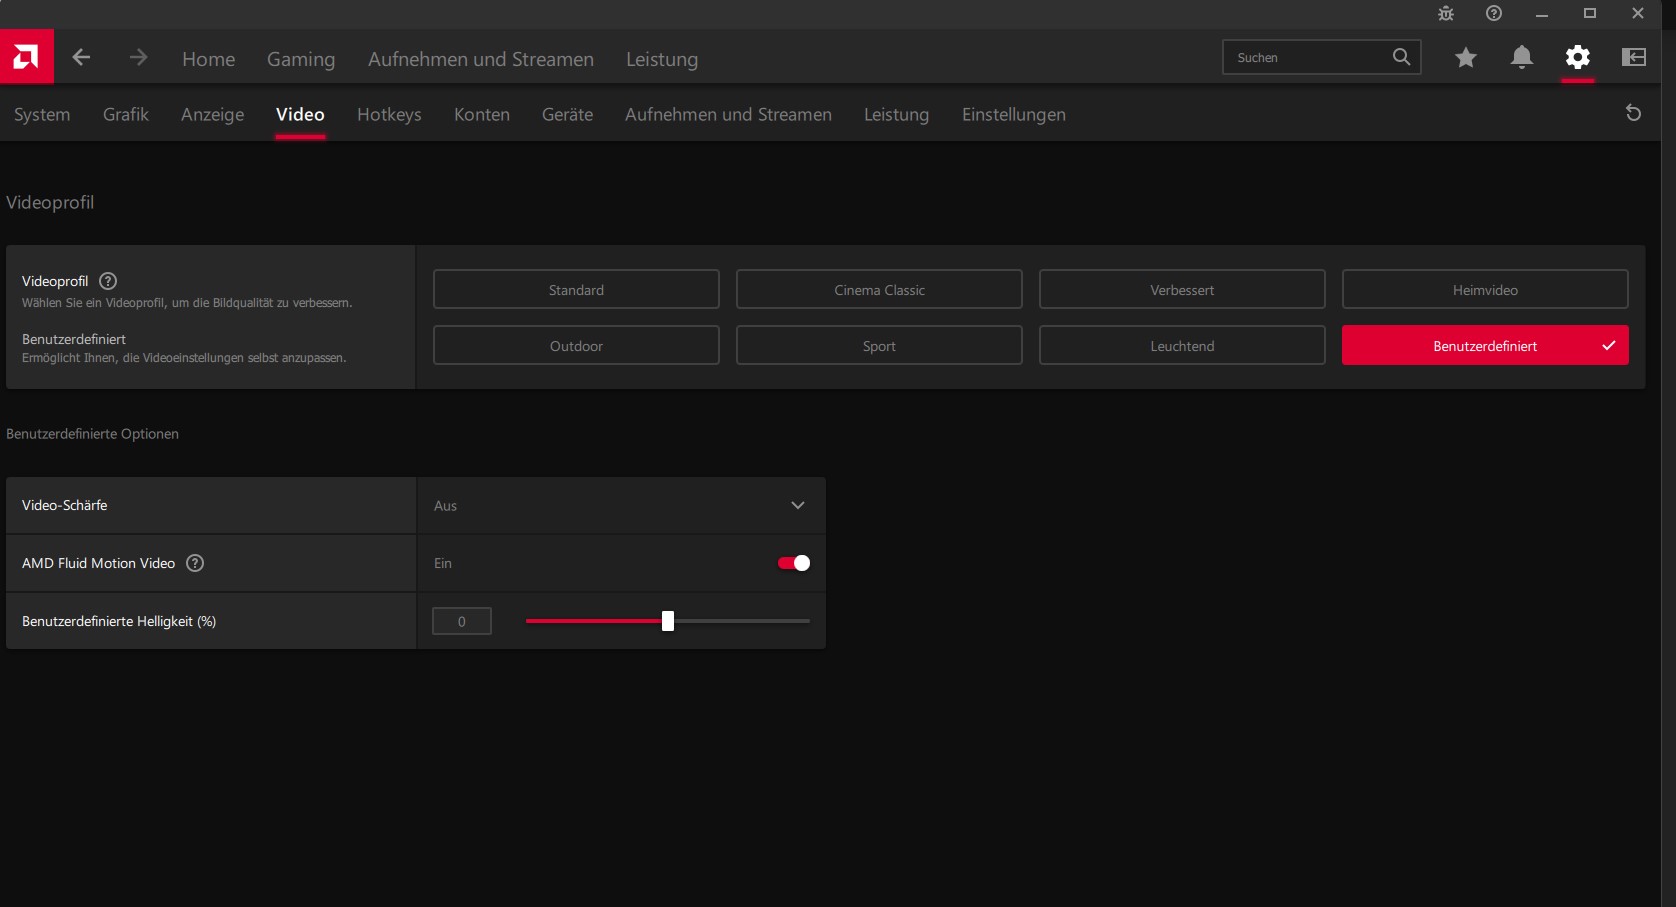
Task: Switch to the Einstellungen tab
Action: click(1014, 114)
